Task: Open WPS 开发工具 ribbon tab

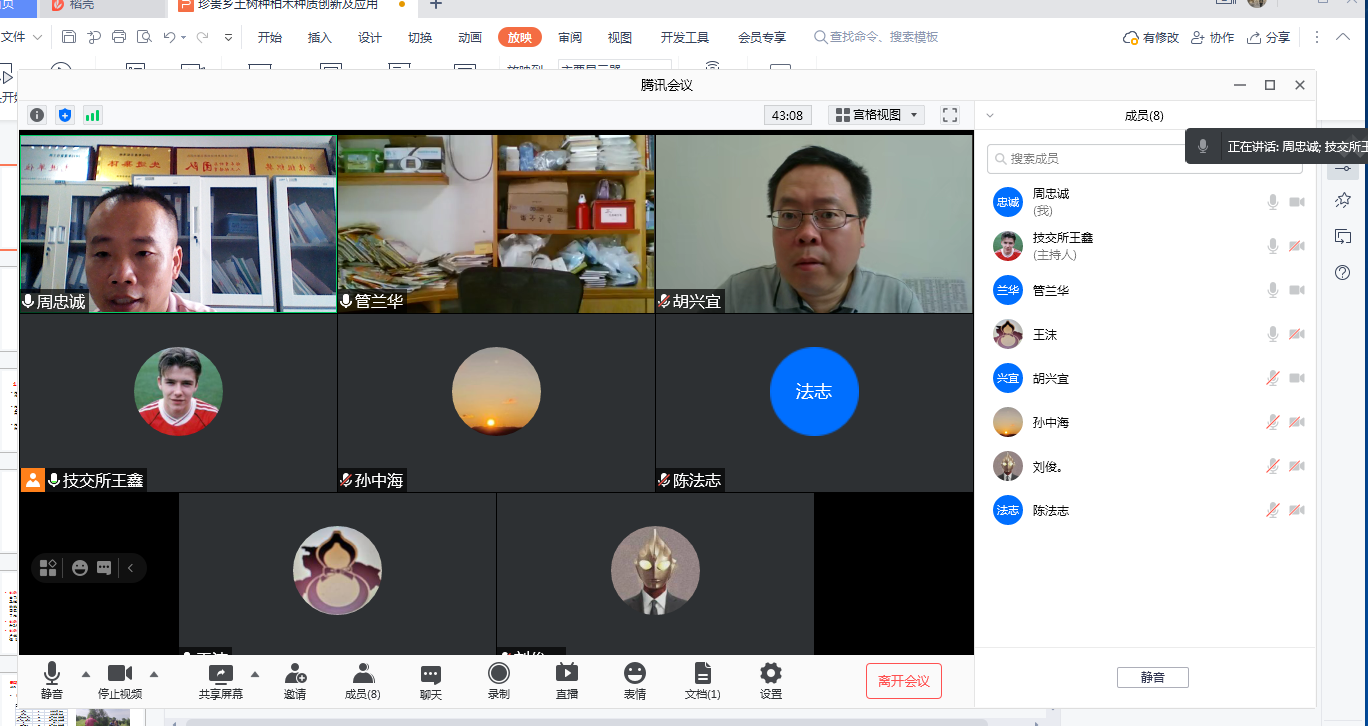Action: [685, 38]
